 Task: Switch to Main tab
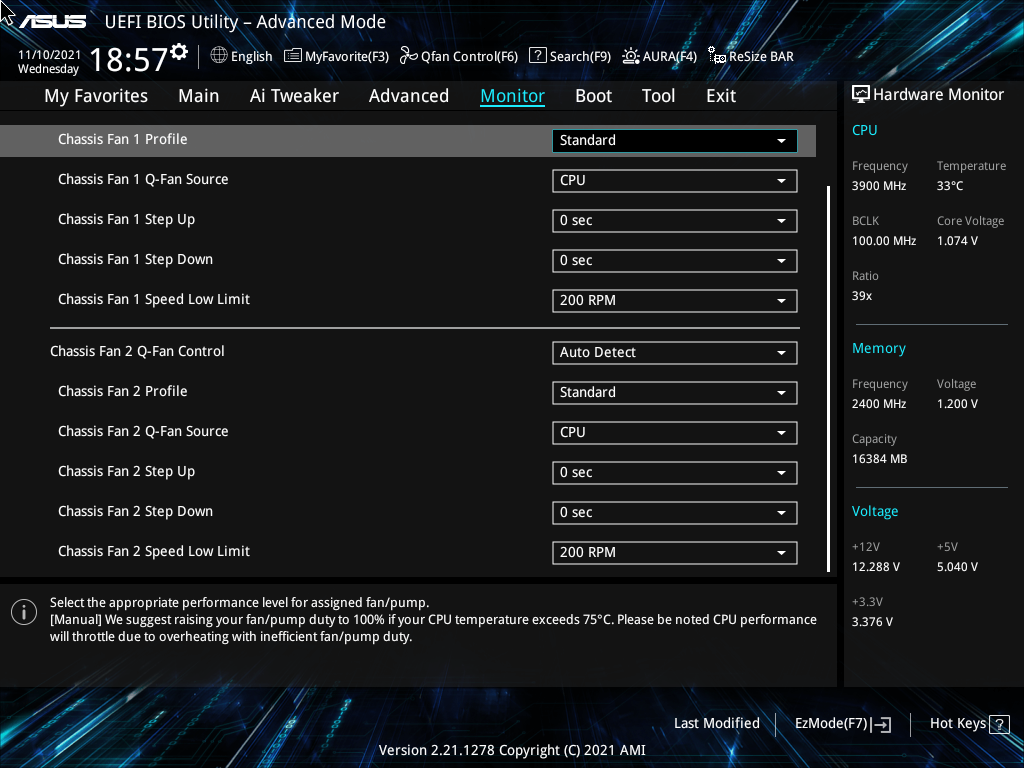coord(199,96)
